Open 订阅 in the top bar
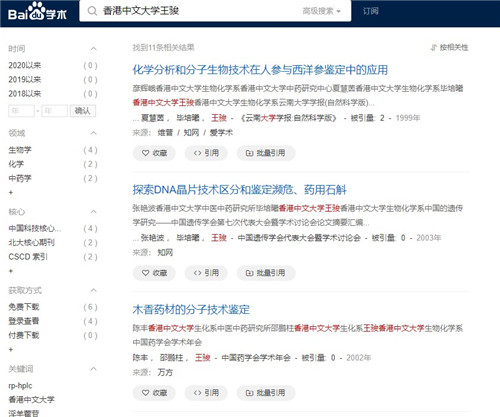Viewport: 500px width, 417px height. (370, 11)
